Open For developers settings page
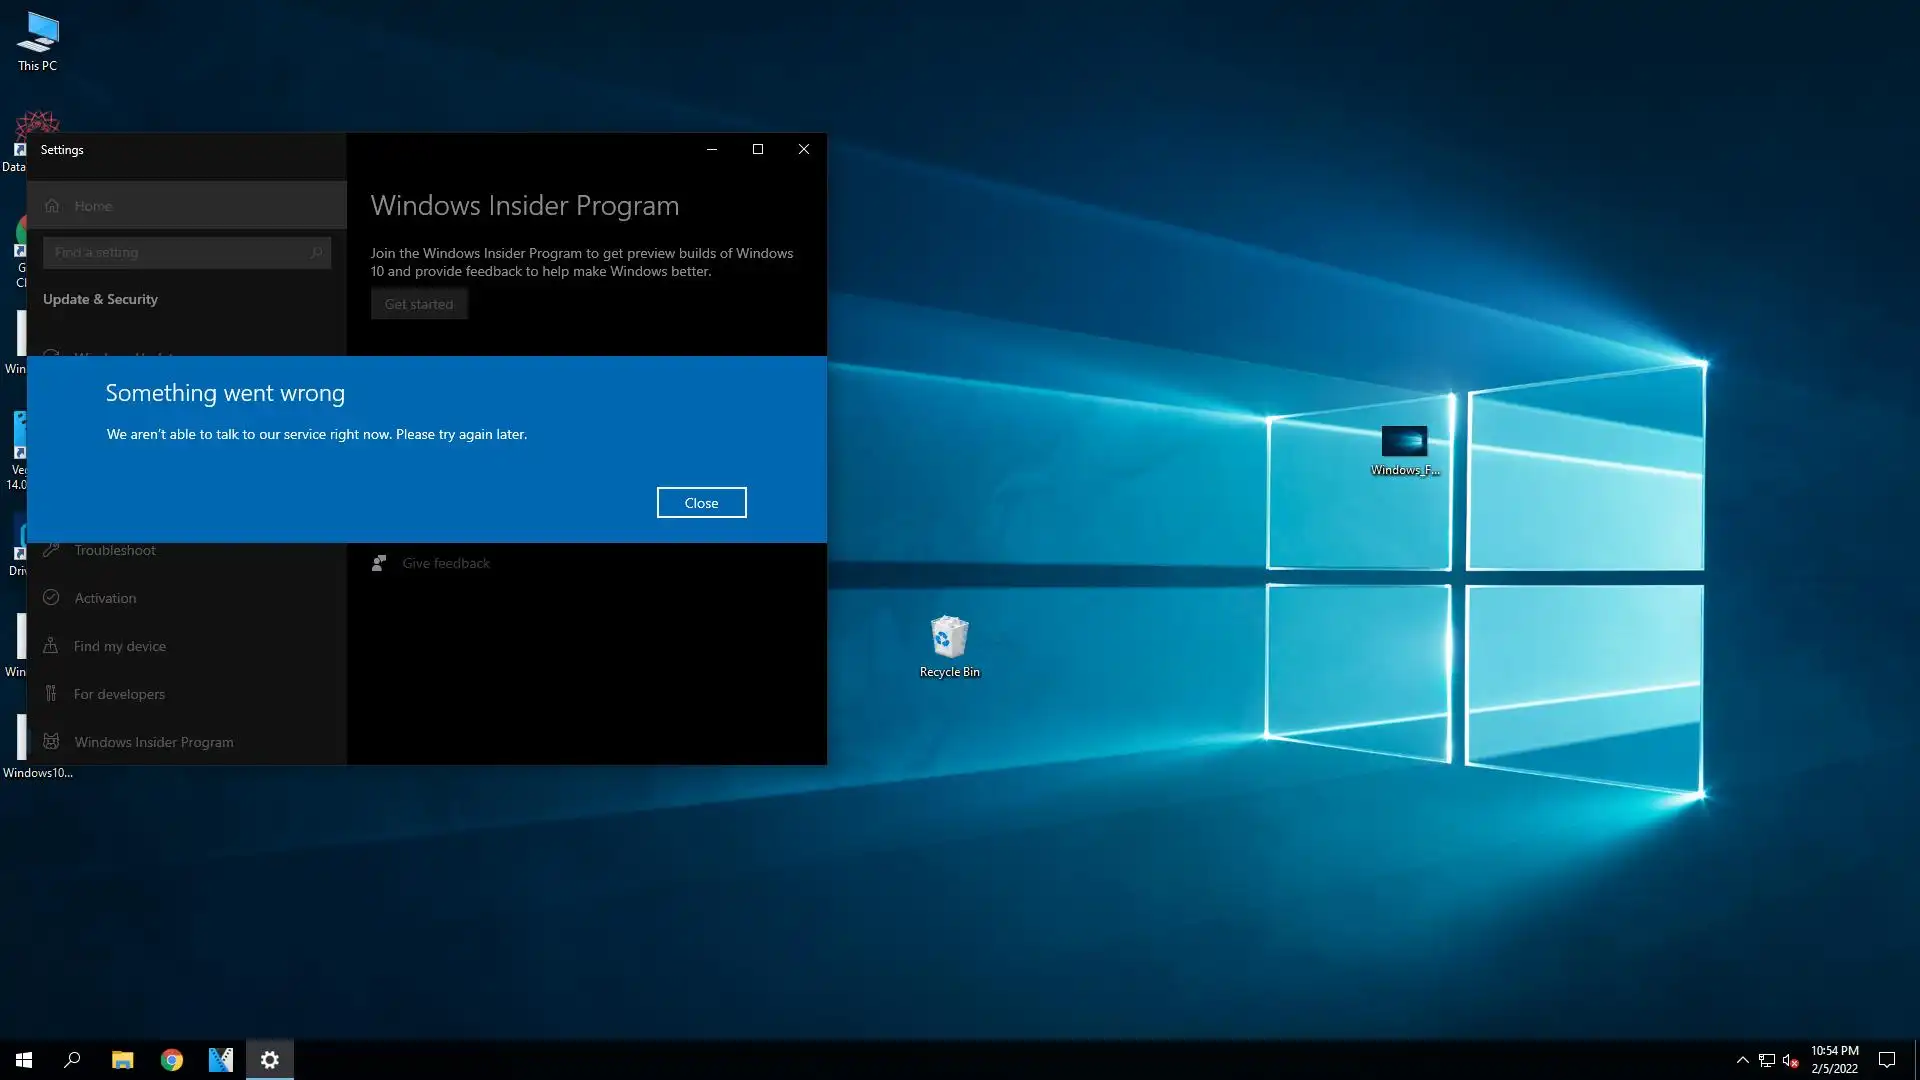 coord(119,694)
